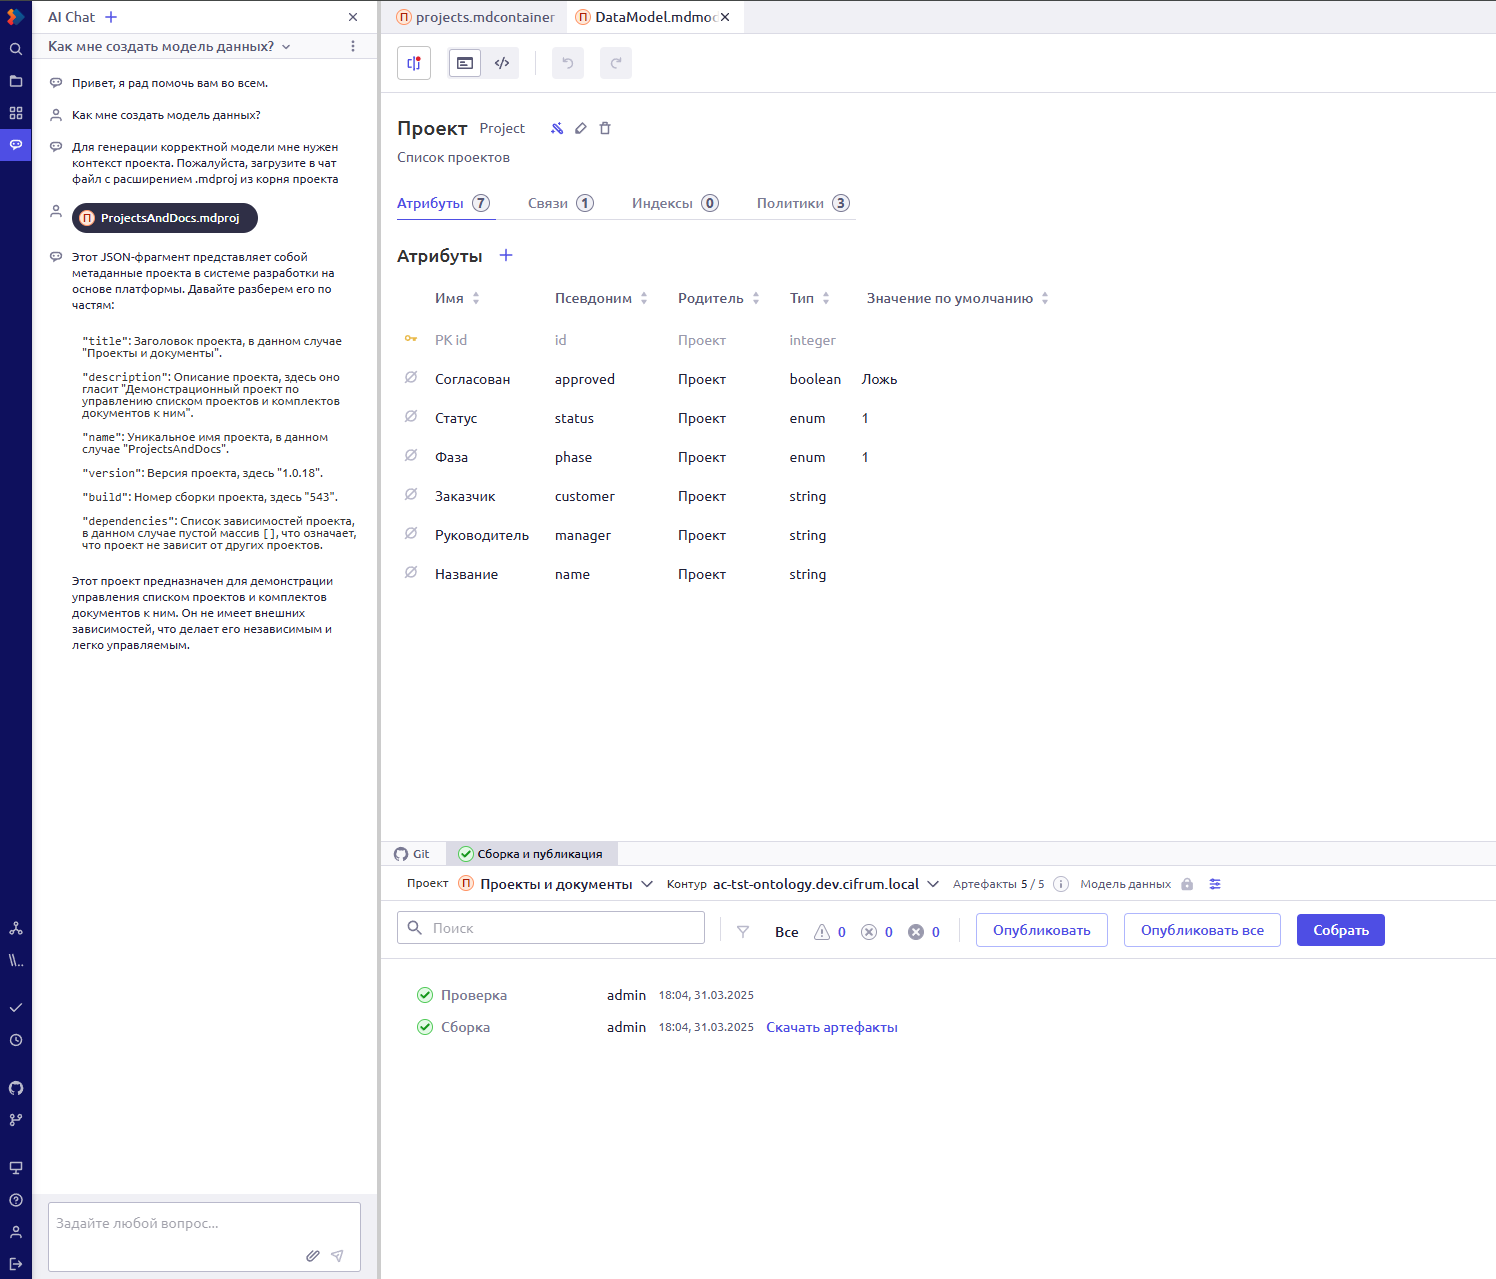Open the user profile sidebar icon

tap(16, 1232)
